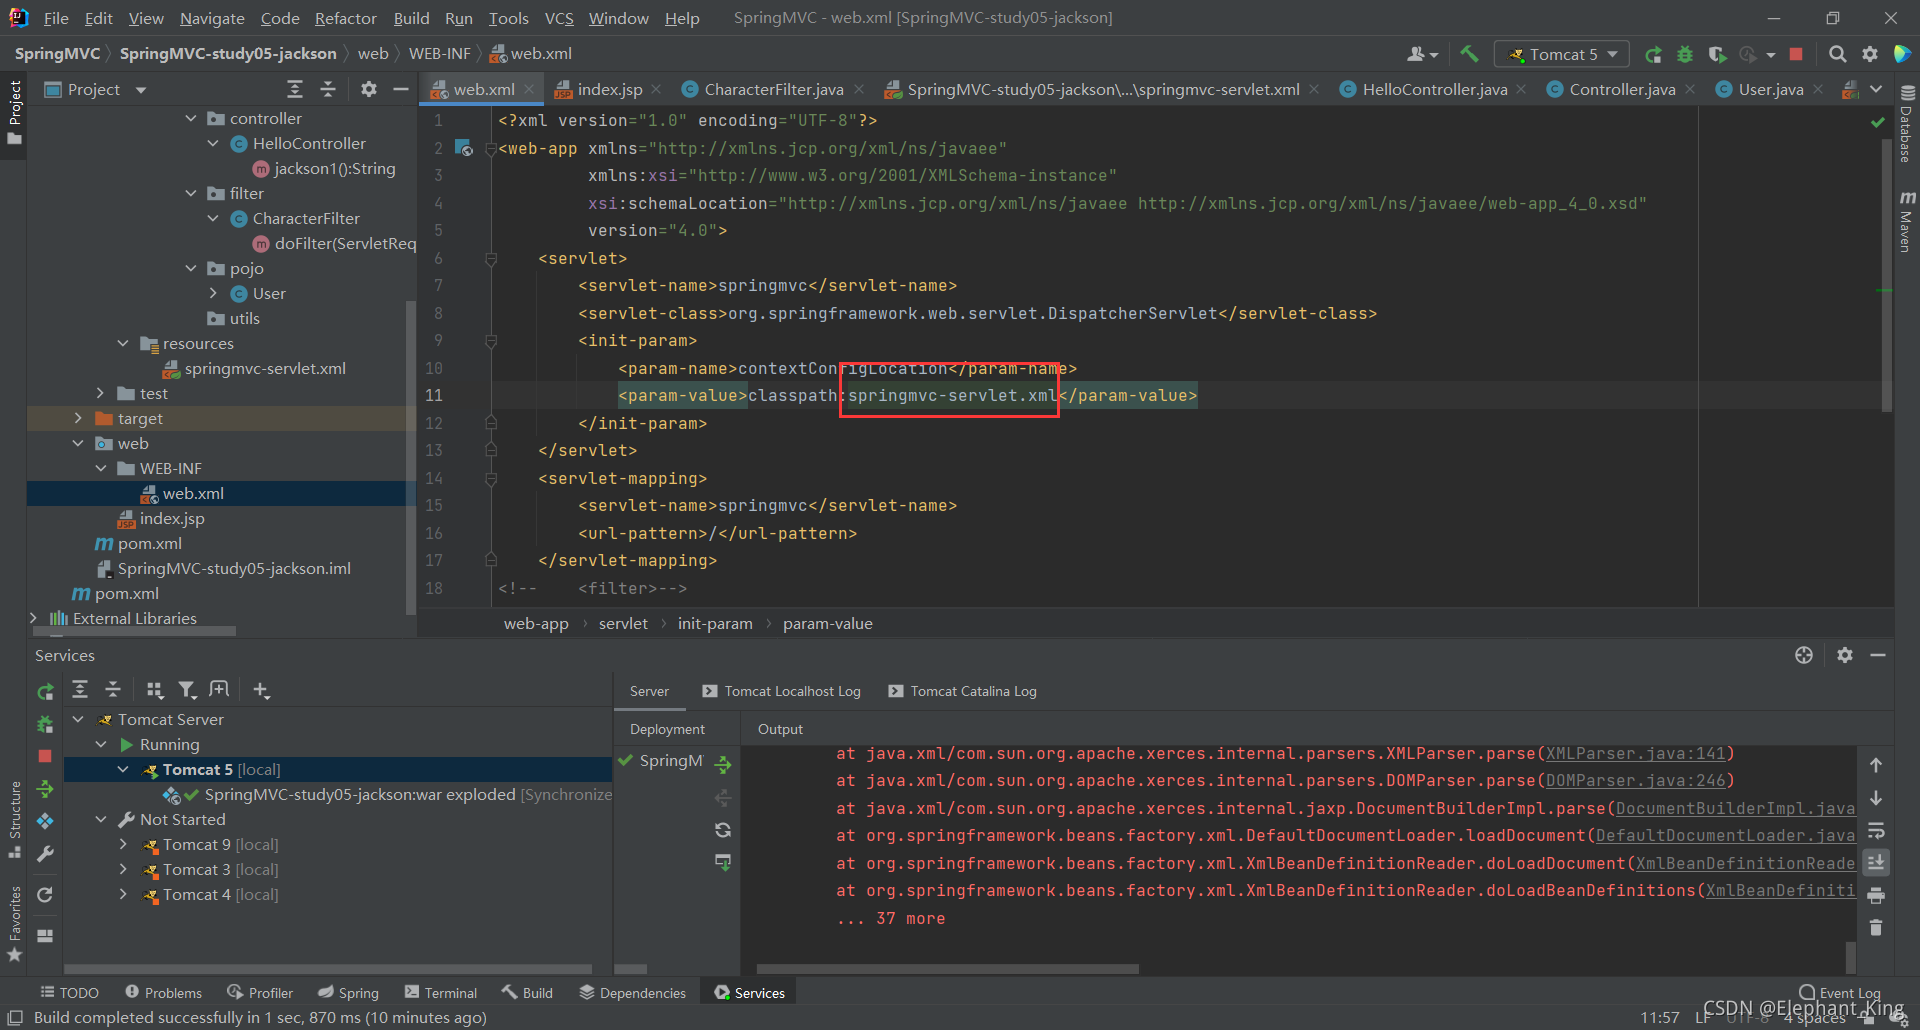Click Collapse All in Services toolbar
Viewport: 1920px width, 1030px height.
[113, 689]
